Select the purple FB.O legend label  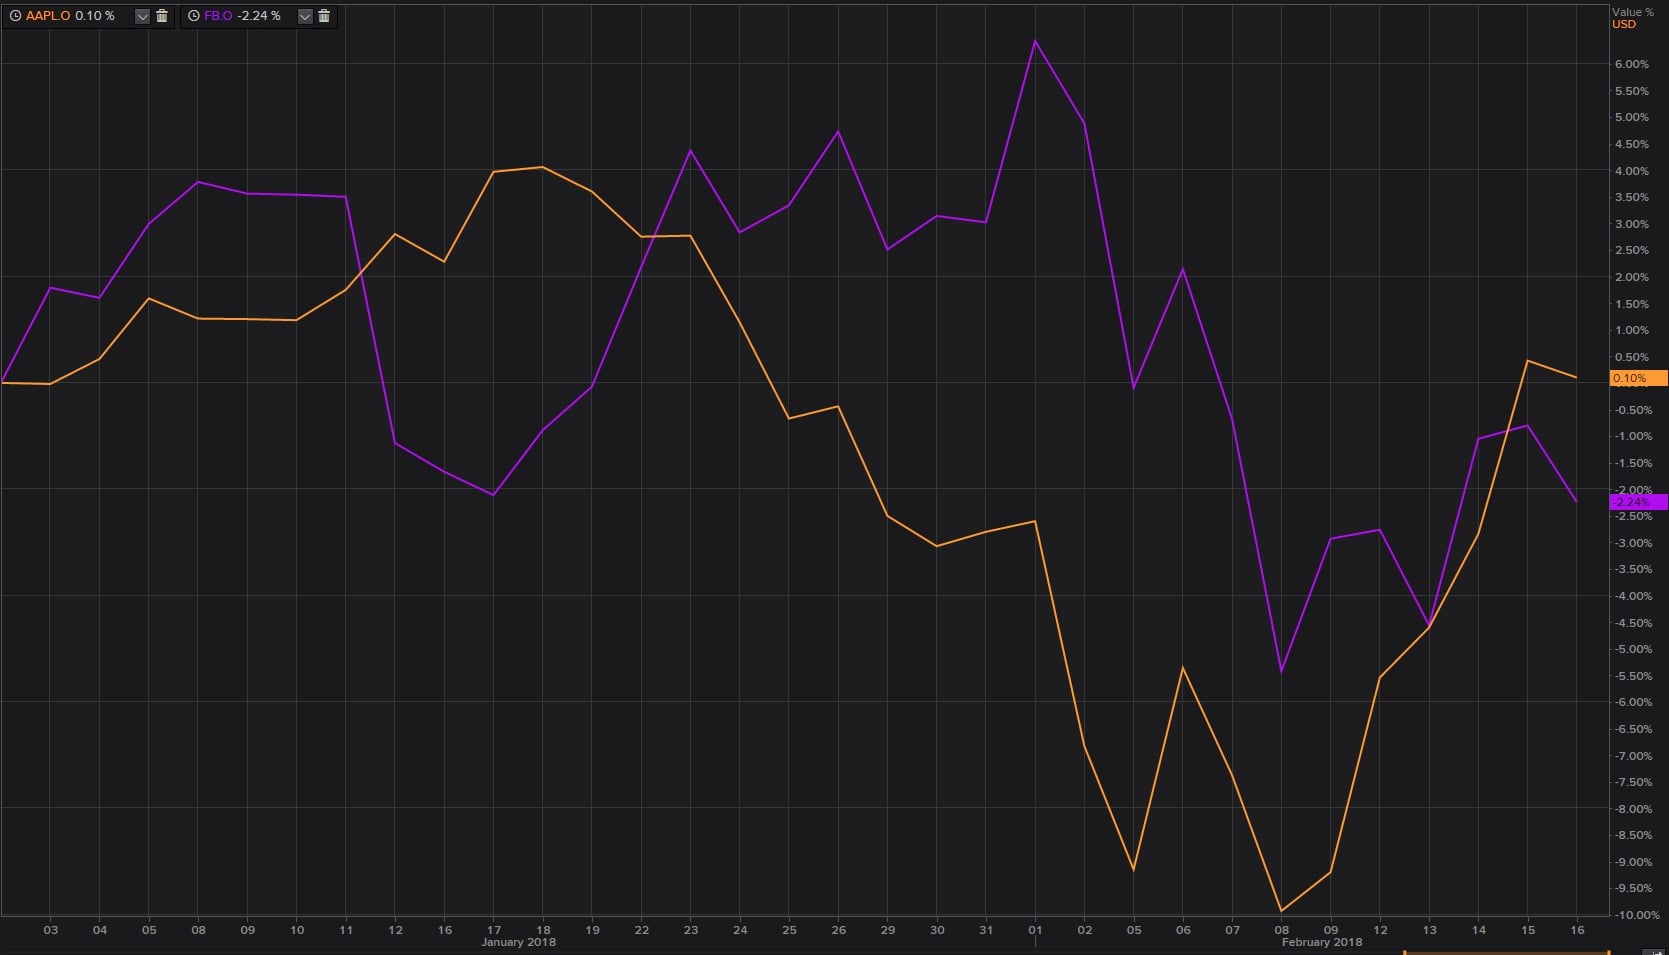(x=218, y=16)
